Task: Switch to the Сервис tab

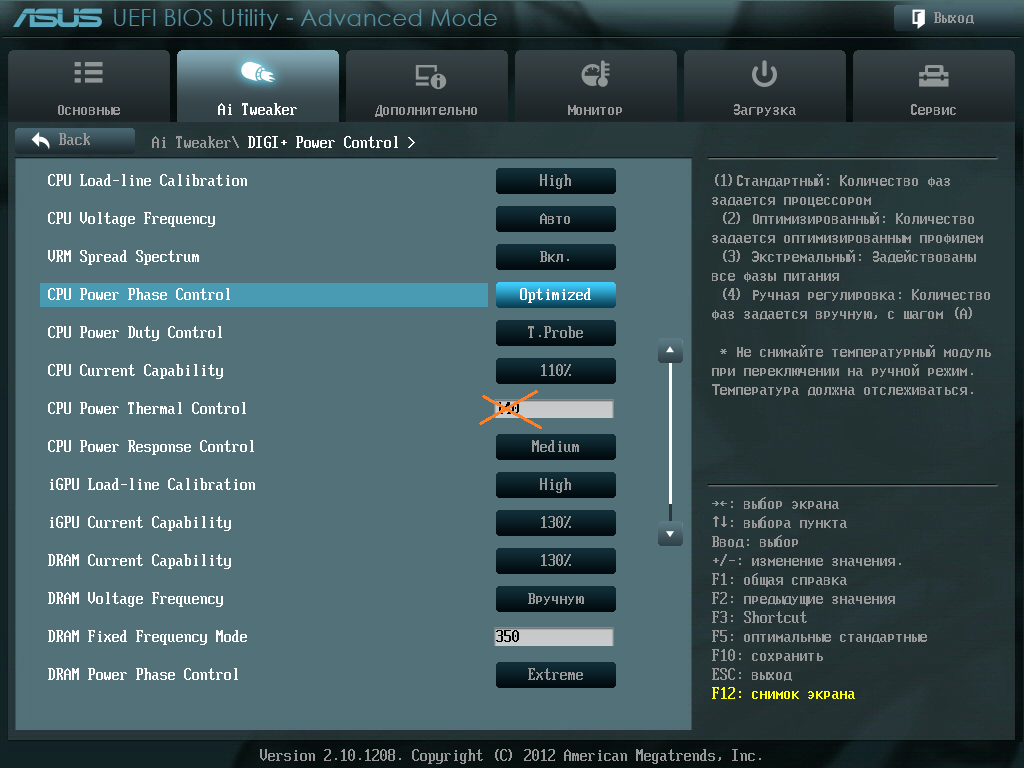Action: click(x=934, y=86)
